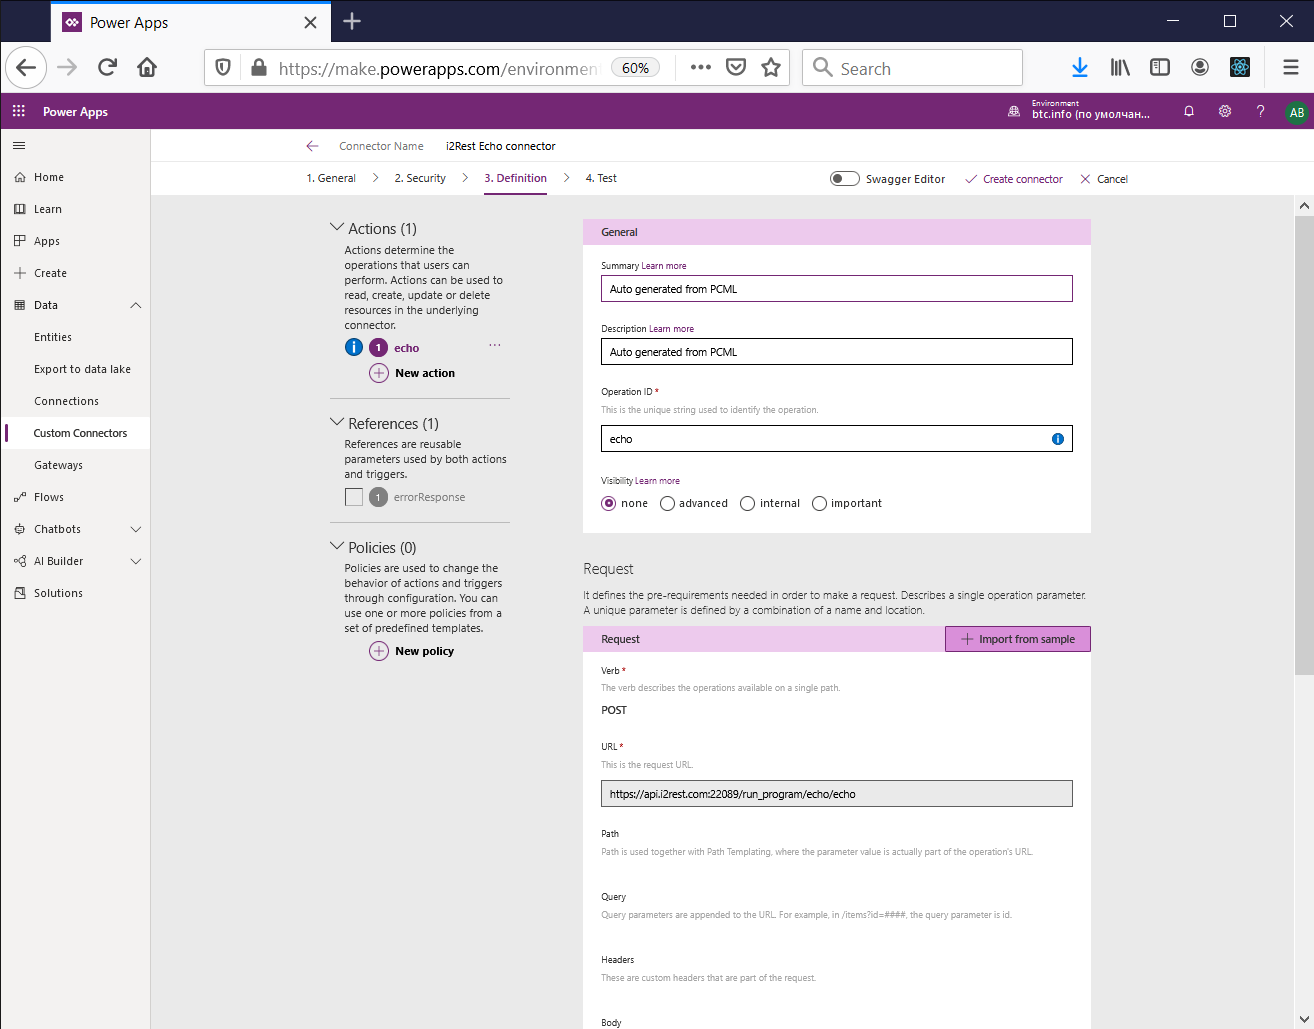This screenshot has height=1029, width=1314.
Task: Reload the page in browser
Action: coord(107,67)
